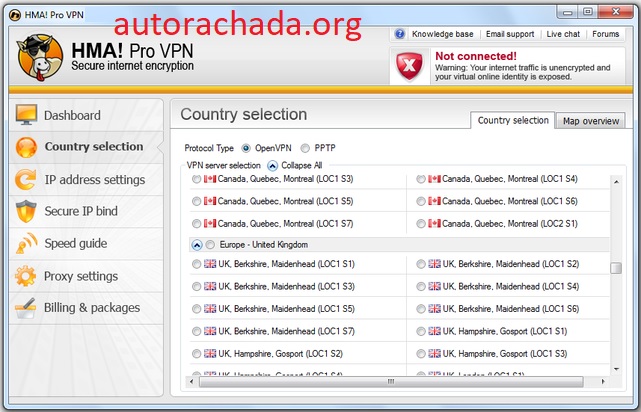Viewport: 641px width, 412px height.
Task: Select the PPTP protocol radio button
Action: 305,148
